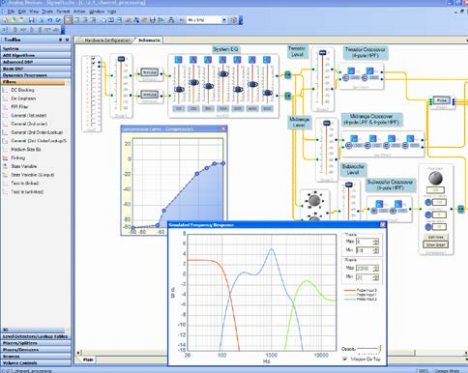The width and height of the screenshot is (468, 373).
Task: Expand the Advanced DSP category
Action: [x=36, y=62]
